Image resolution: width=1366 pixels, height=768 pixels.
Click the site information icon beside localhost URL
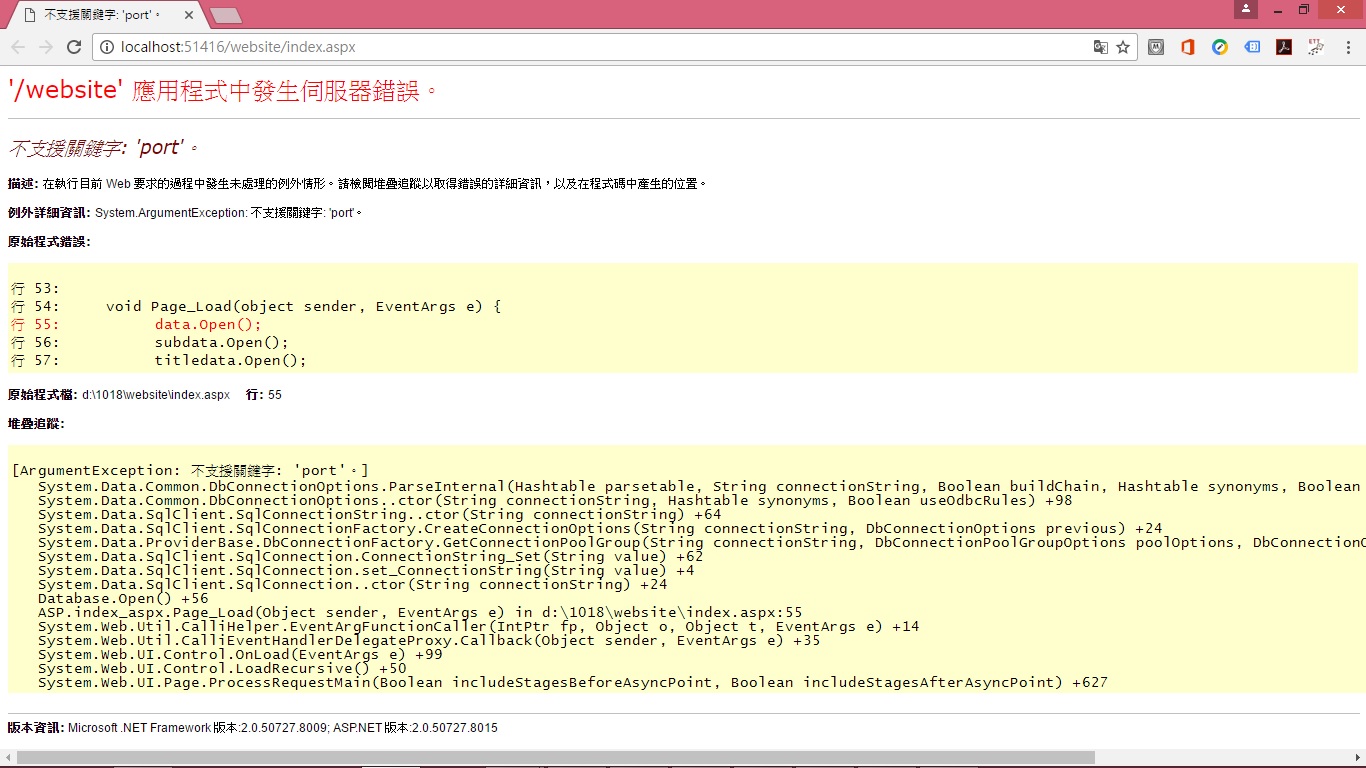(x=107, y=46)
